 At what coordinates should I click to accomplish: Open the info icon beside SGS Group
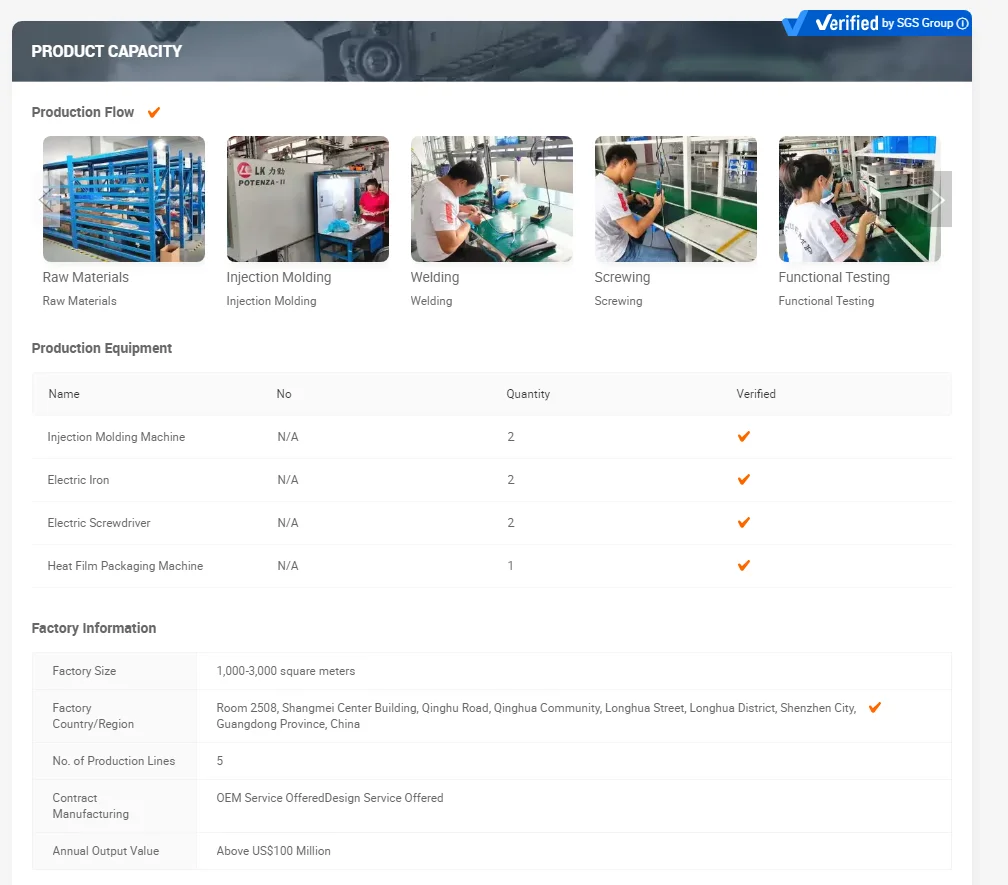(x=962, y=24)
